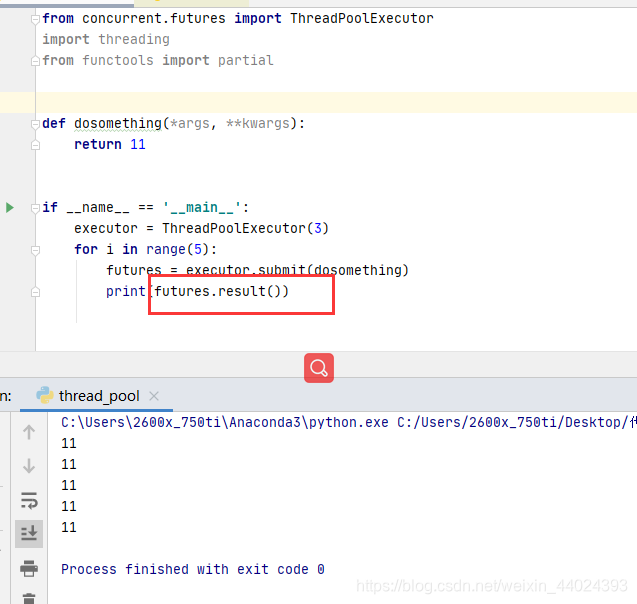Image resolution: width=637 pixels, height=604 pixels.
Task: Click the down arrow in run panel
Action: [x=29, y=466]
